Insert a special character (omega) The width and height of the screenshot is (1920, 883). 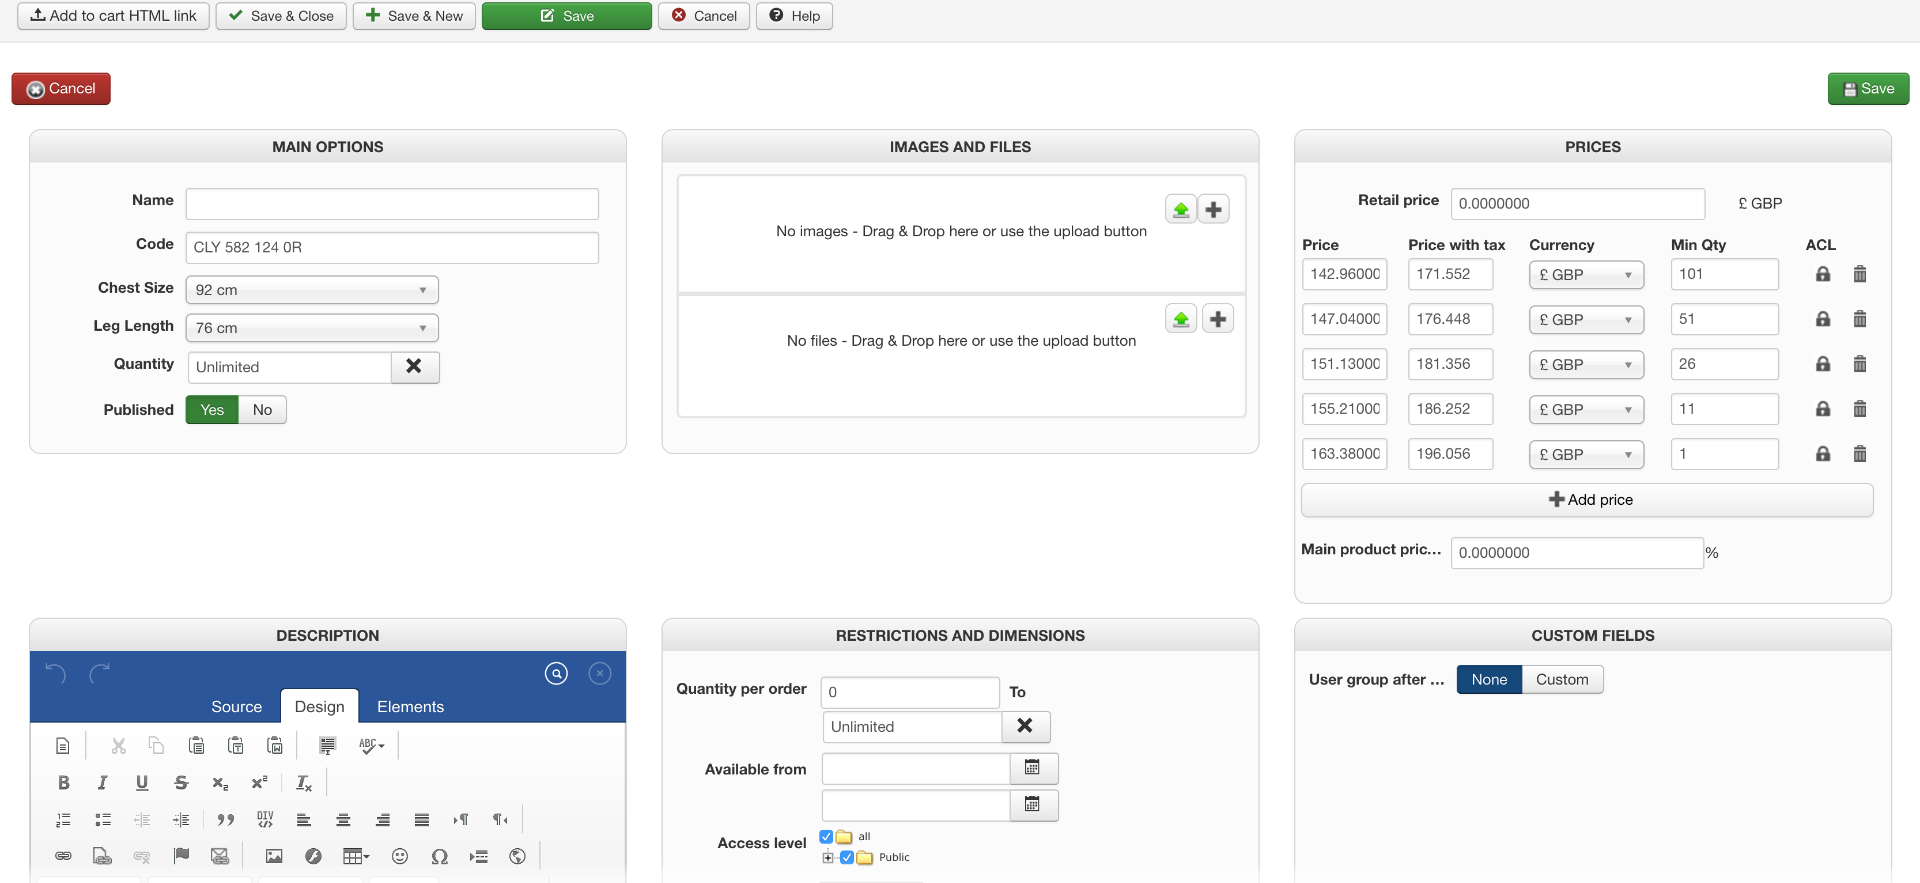point(439,856)
